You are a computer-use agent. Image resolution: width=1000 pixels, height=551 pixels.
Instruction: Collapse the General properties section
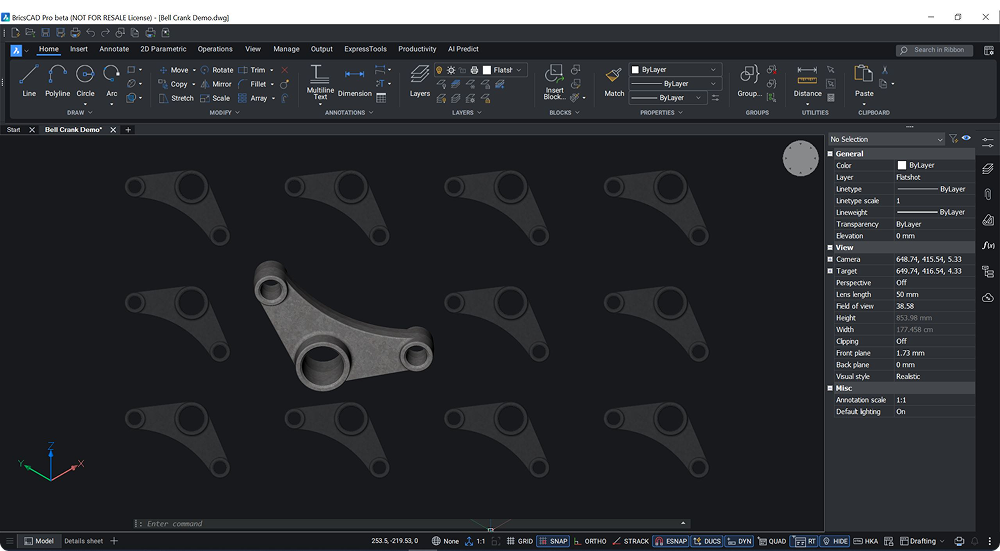coord(830,154)
